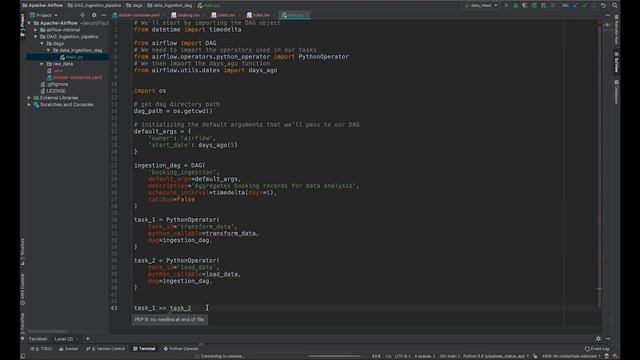Open the Event Log in status bar

(597, 349)
